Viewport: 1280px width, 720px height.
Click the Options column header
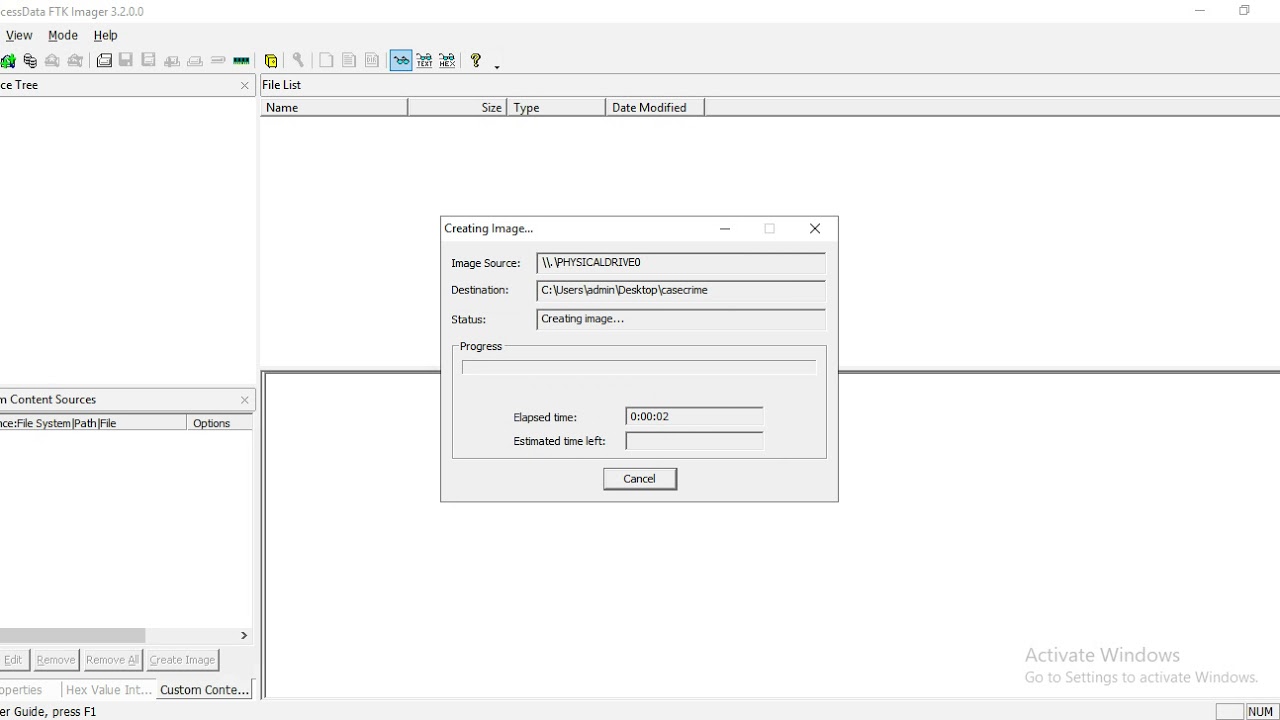coord(219,423)
